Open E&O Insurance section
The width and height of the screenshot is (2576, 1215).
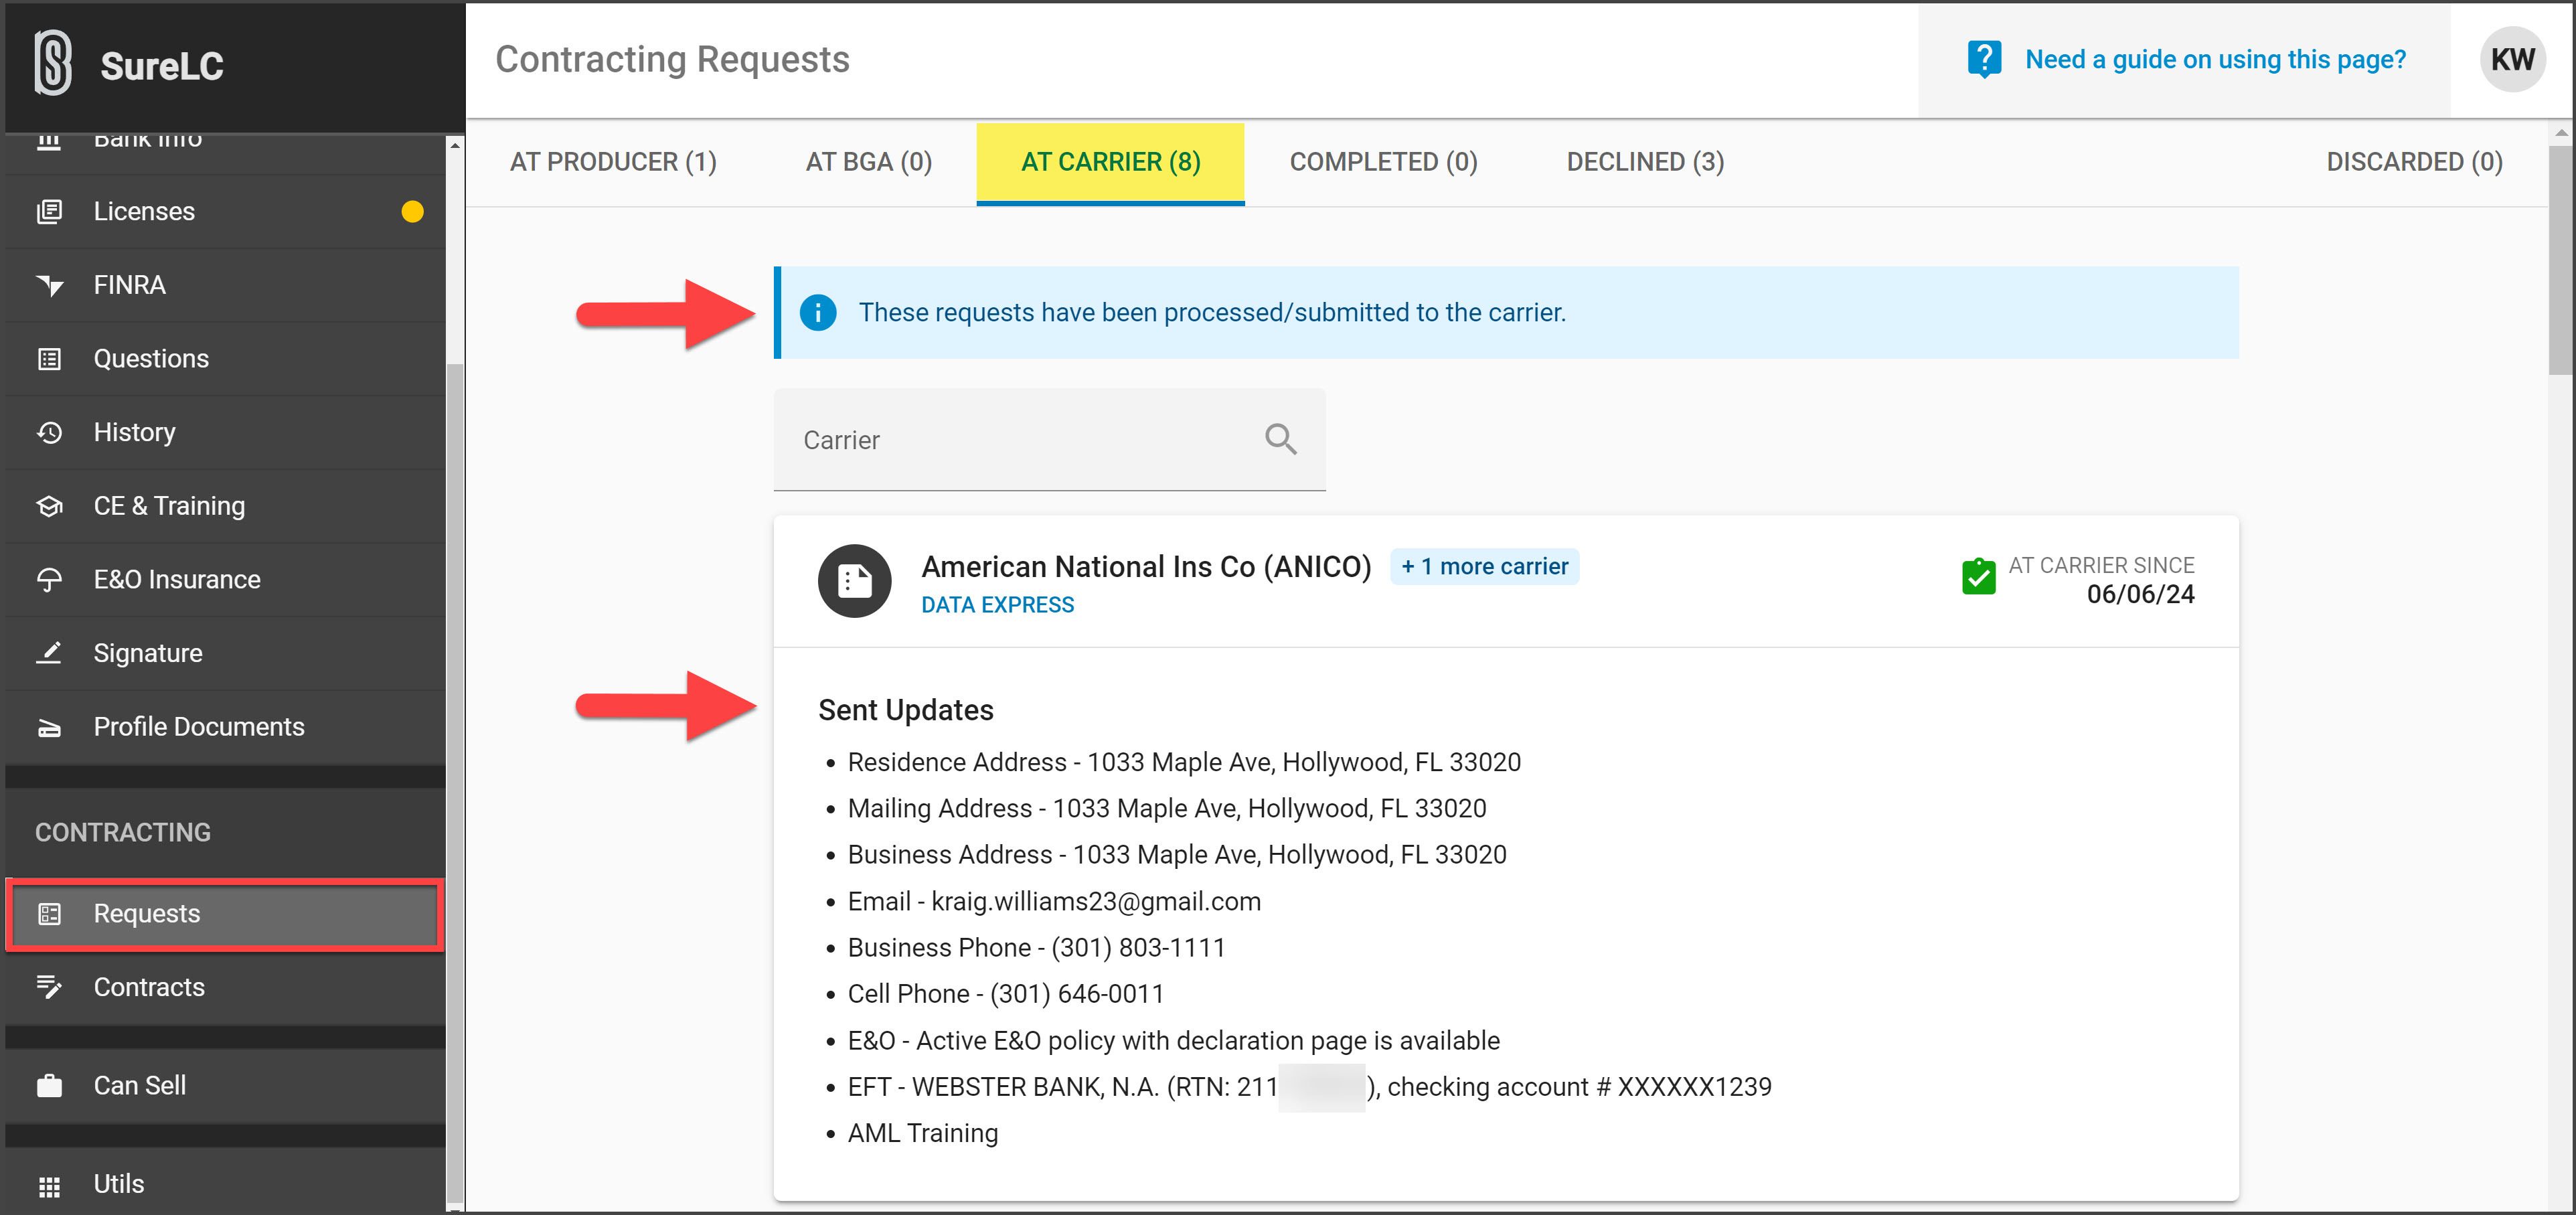pos(225,579)
